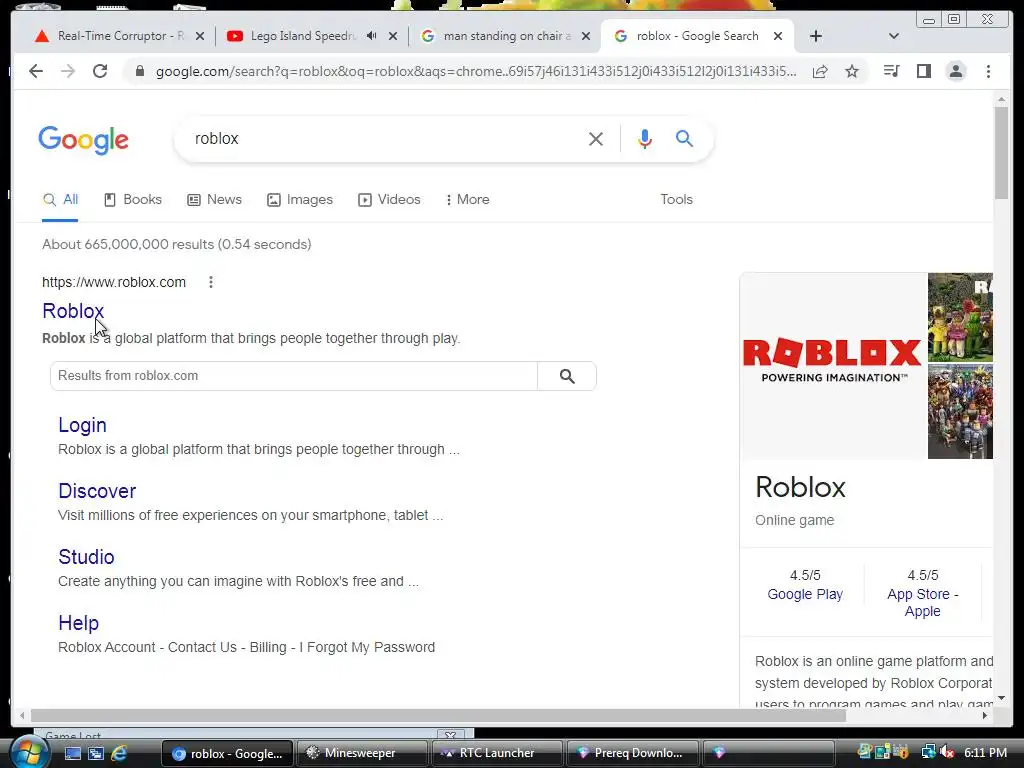1024x768 pixels.
Task: Switch to RTC Launcher in the taskbar
Action: click(x=497, y=753)
